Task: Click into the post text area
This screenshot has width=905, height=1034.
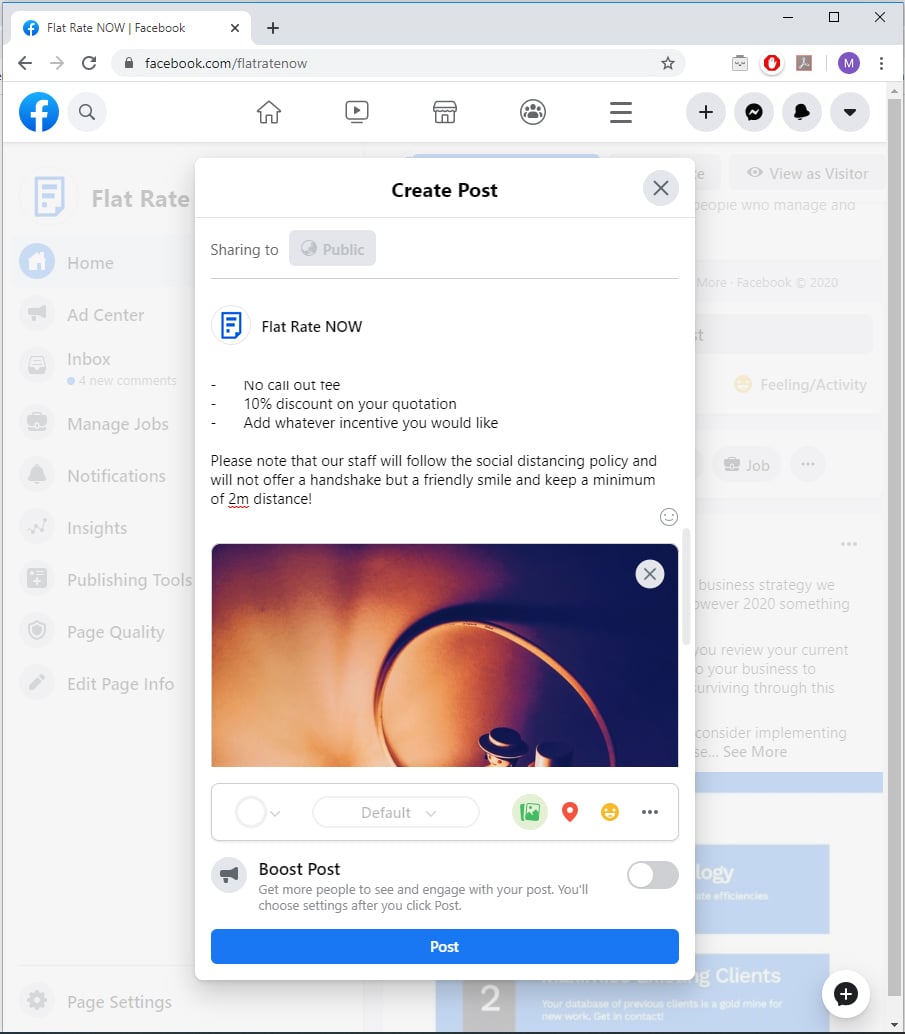Action: coord(433,442)
